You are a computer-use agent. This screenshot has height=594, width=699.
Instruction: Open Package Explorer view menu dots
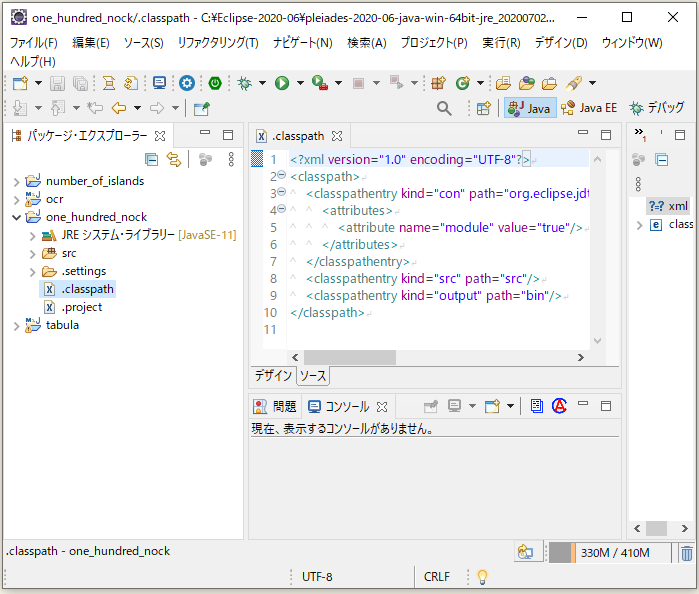(x=231, y=160)
